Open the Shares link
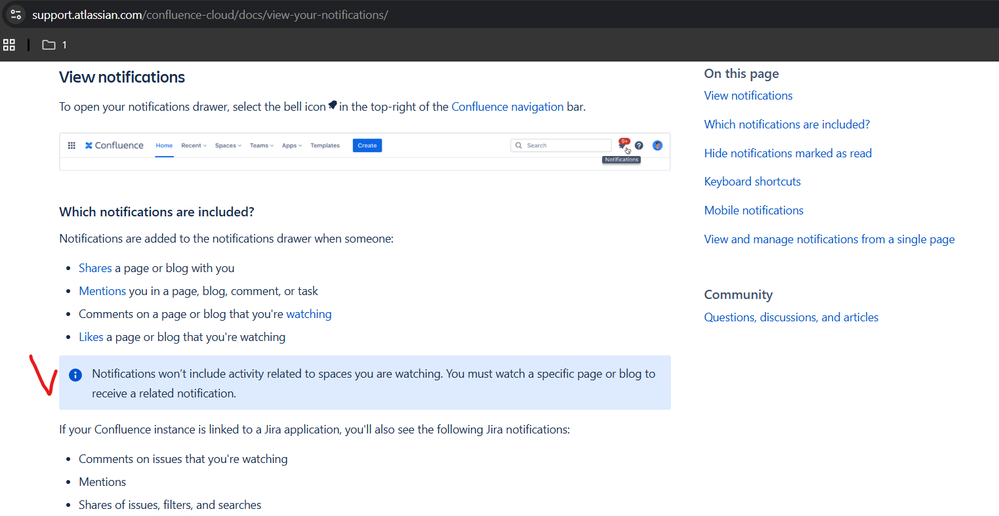The width and height of the screenshot is (999, 516). click(95, 268)
